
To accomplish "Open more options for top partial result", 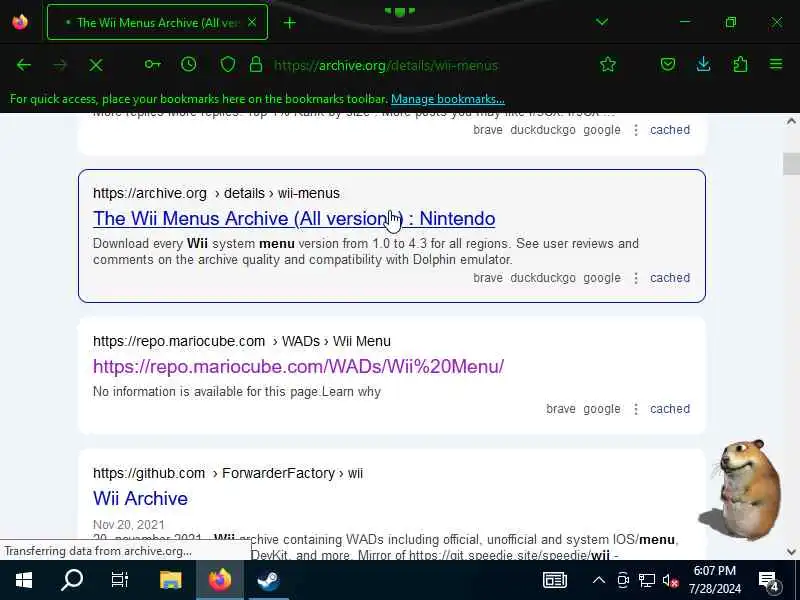I will (636, 130).
